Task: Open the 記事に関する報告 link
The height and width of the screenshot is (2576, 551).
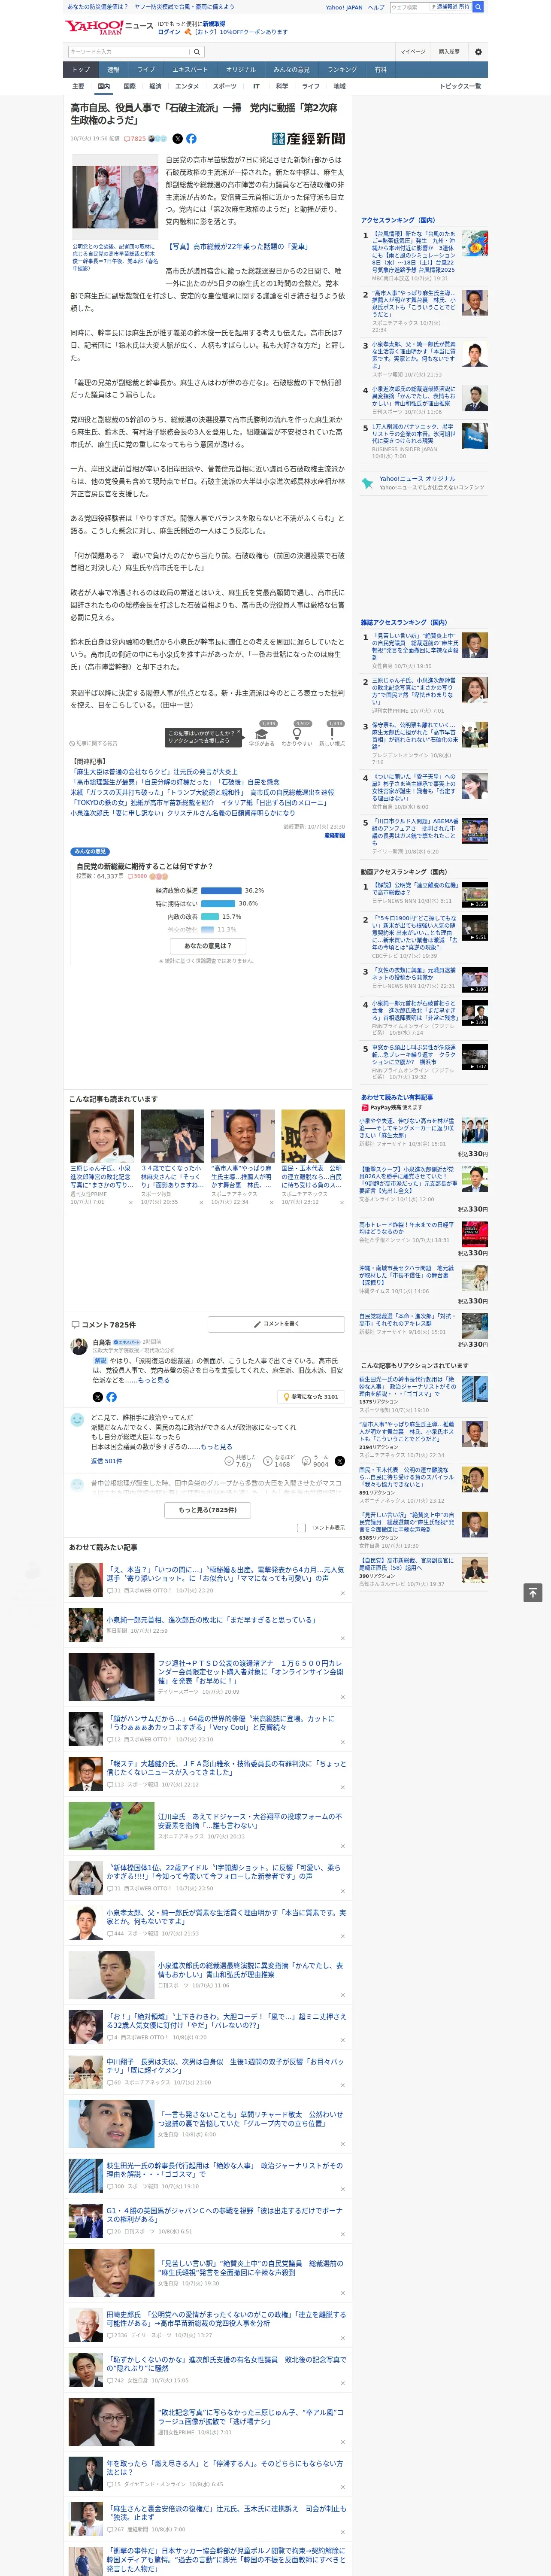Action: pos(94,743)
